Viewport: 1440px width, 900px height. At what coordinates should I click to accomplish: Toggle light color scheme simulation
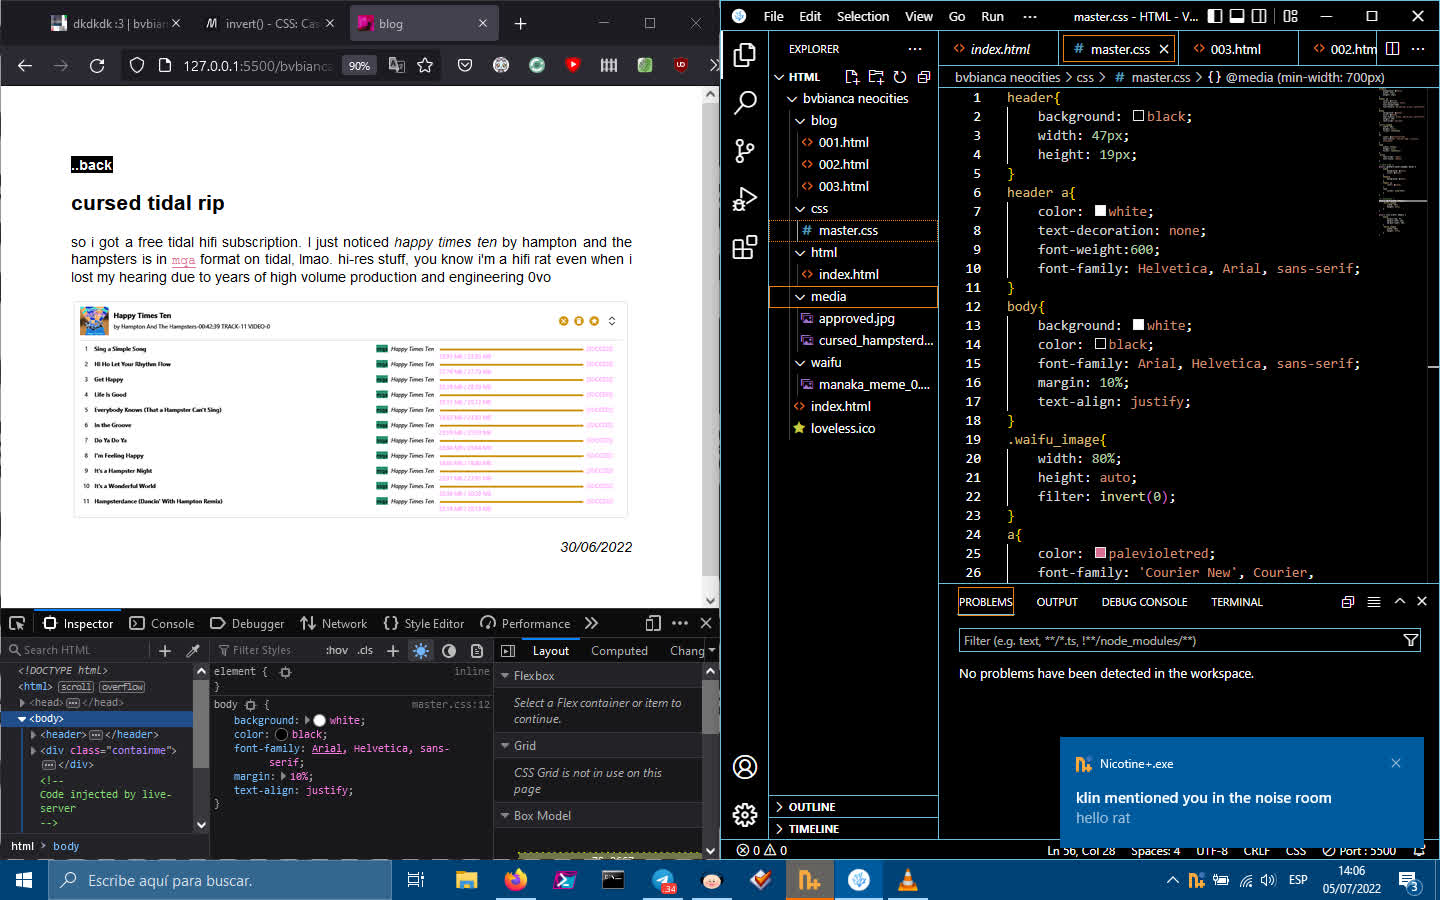(421, 650)
